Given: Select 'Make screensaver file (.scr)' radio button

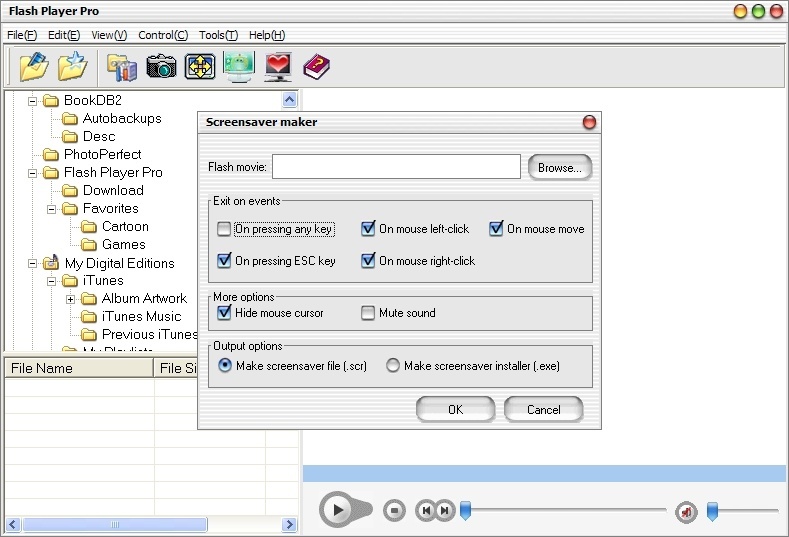Looking at the screenshot, I should [x=225, y=365].
